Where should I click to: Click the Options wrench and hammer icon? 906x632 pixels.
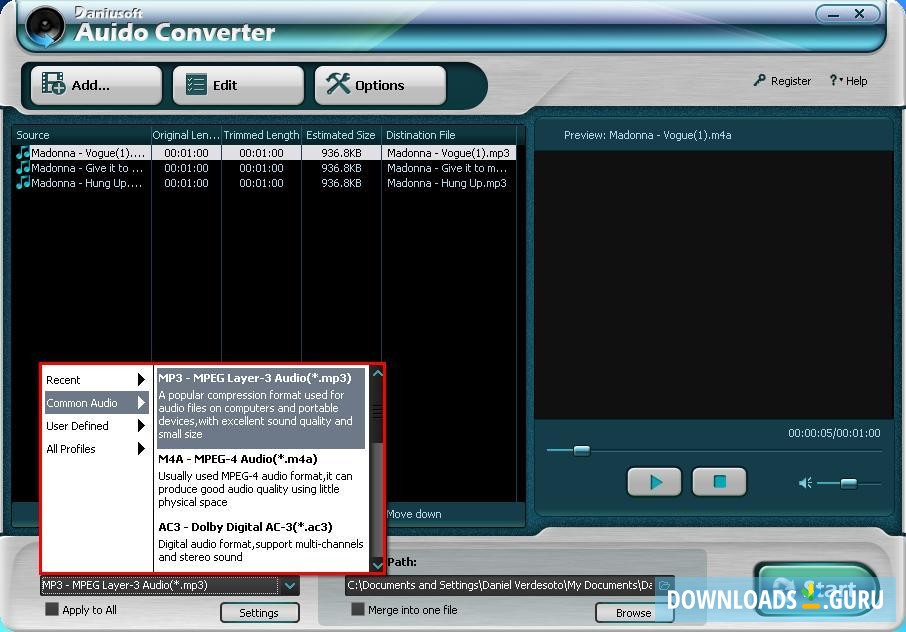338,84
